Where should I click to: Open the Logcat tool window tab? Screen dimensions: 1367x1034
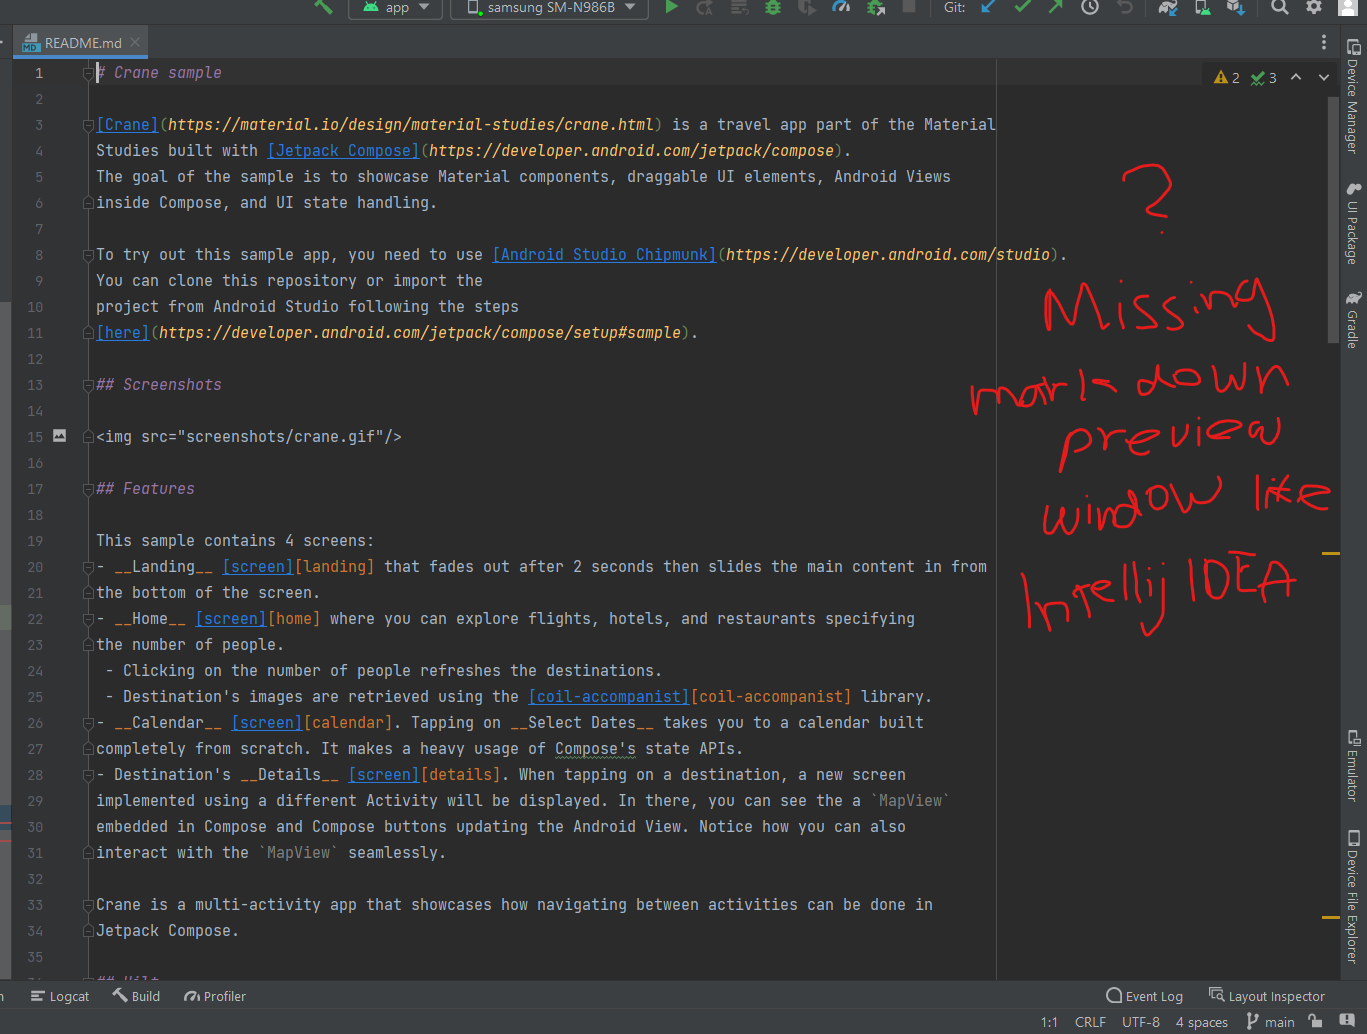click(60, 996)
